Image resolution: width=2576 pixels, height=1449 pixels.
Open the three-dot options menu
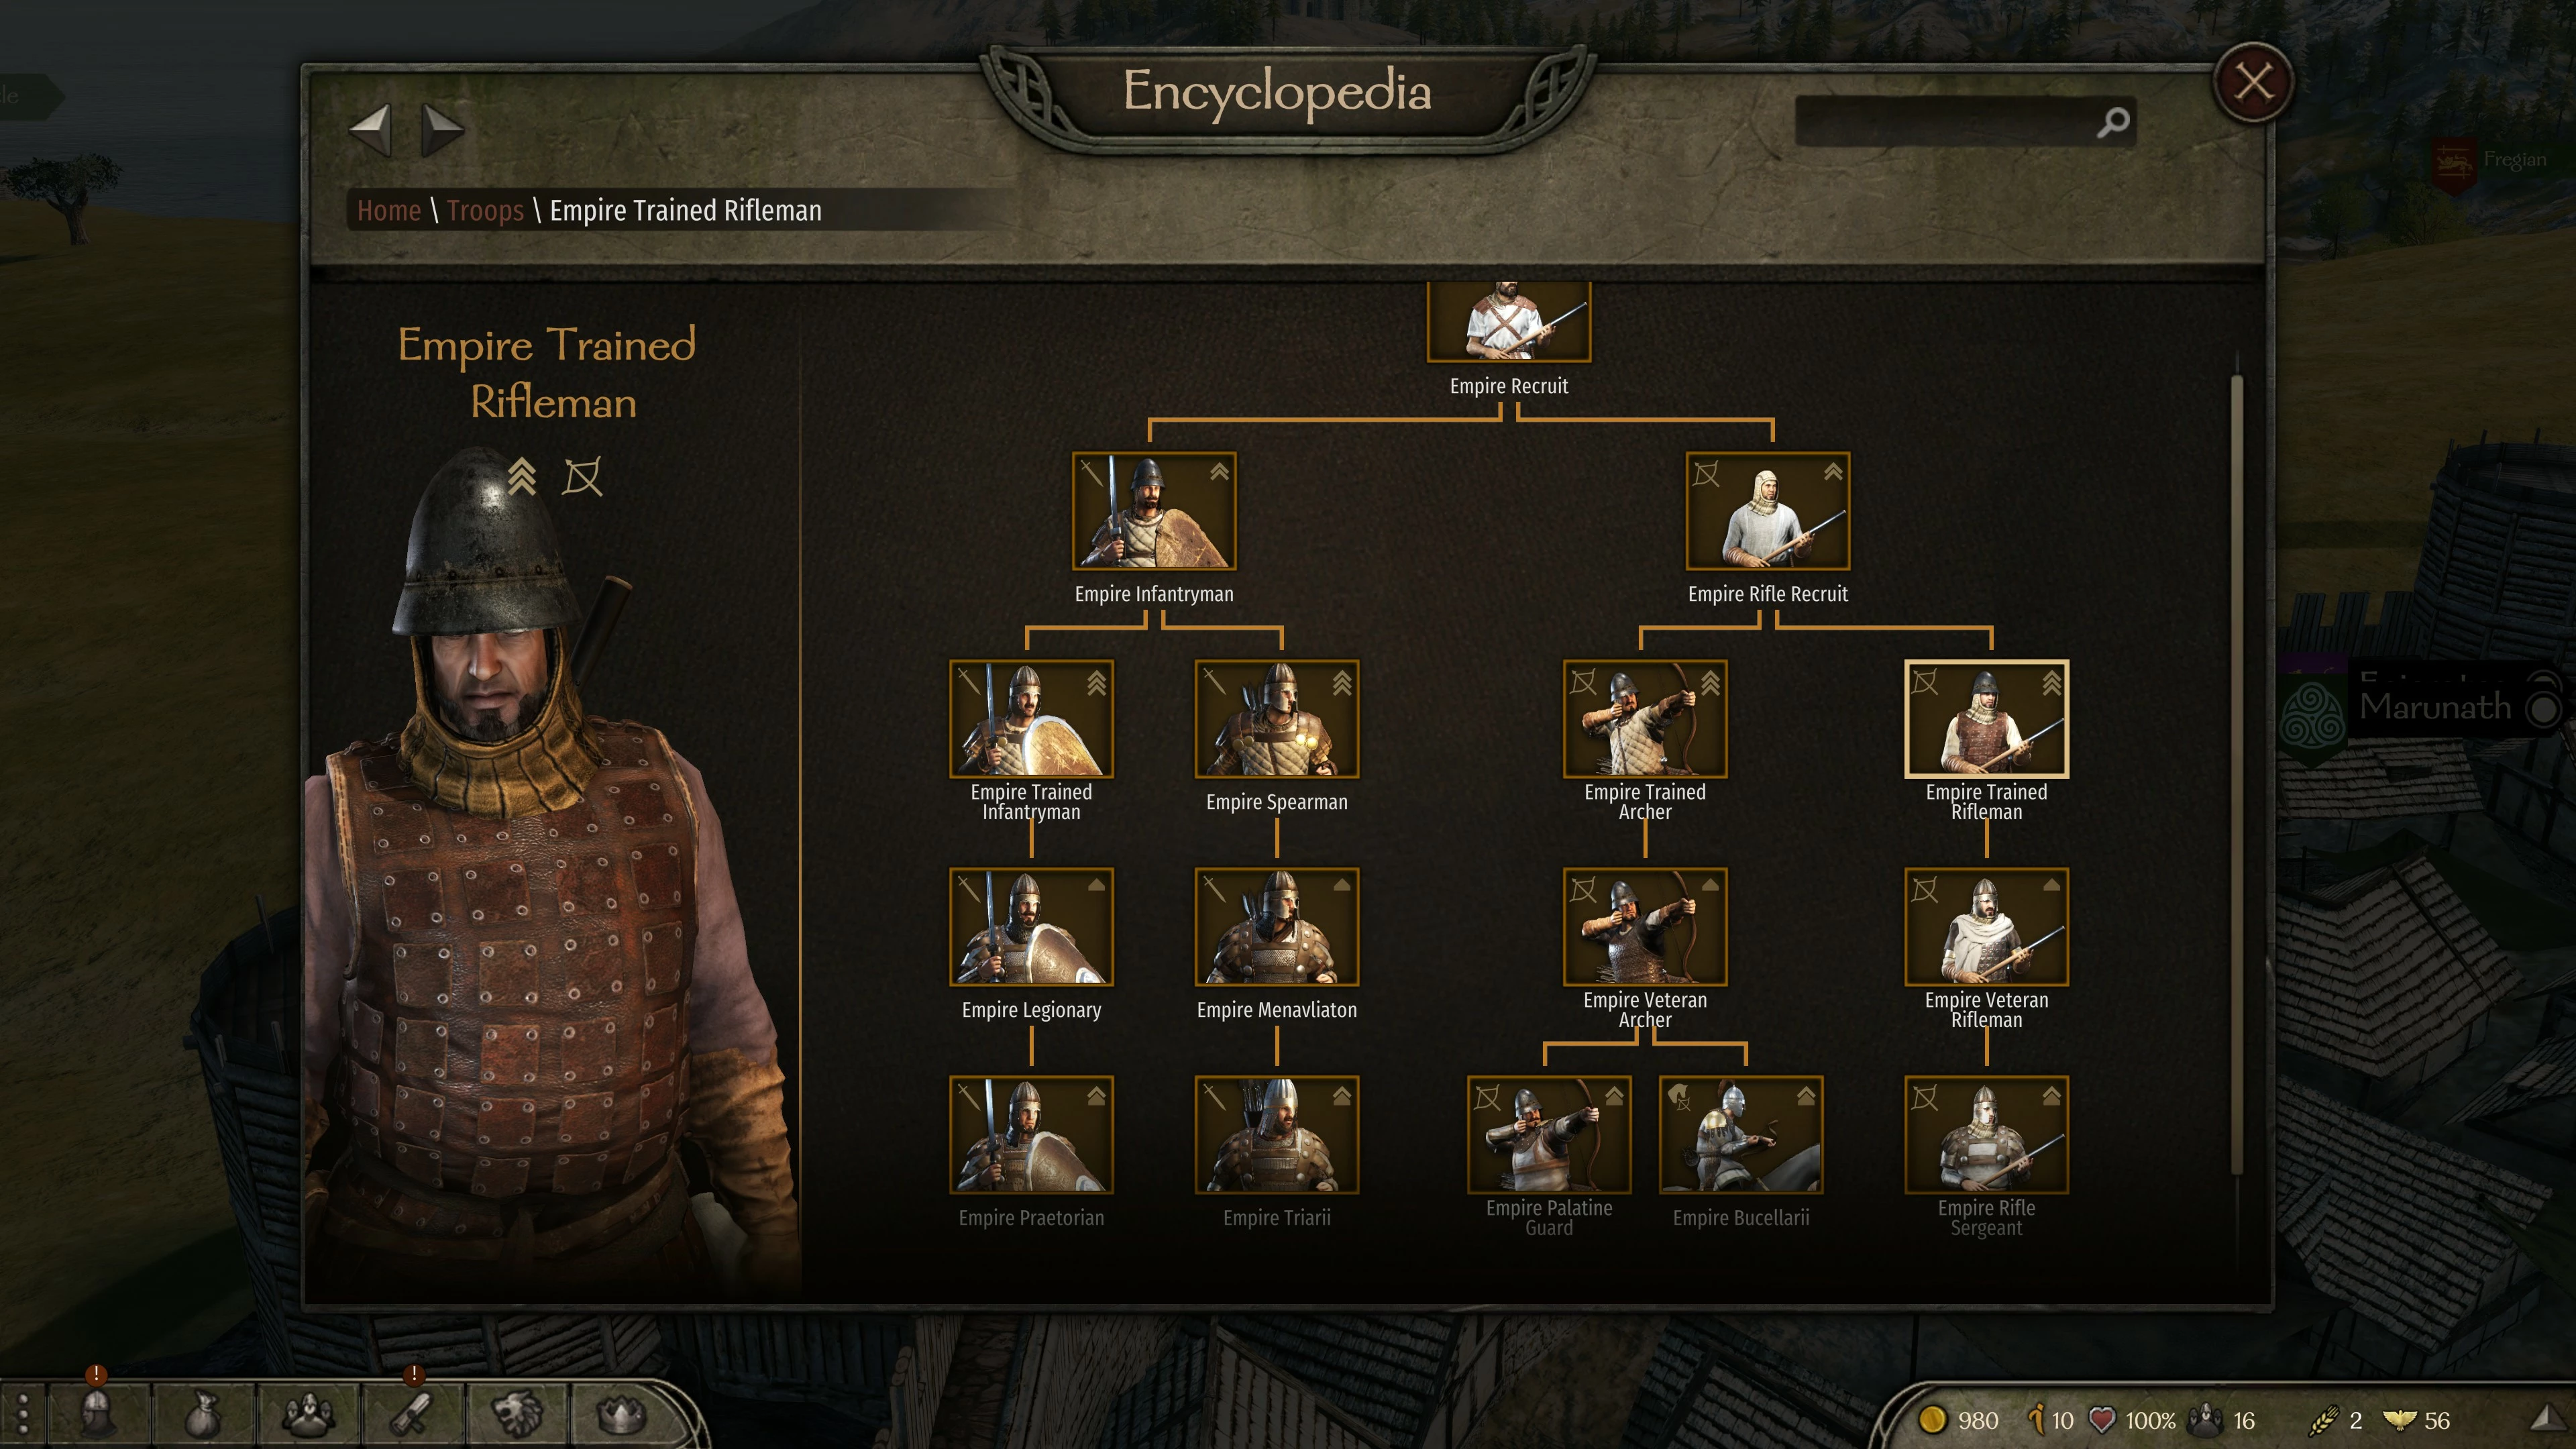pyautogui.click(x=23, y=1414)
